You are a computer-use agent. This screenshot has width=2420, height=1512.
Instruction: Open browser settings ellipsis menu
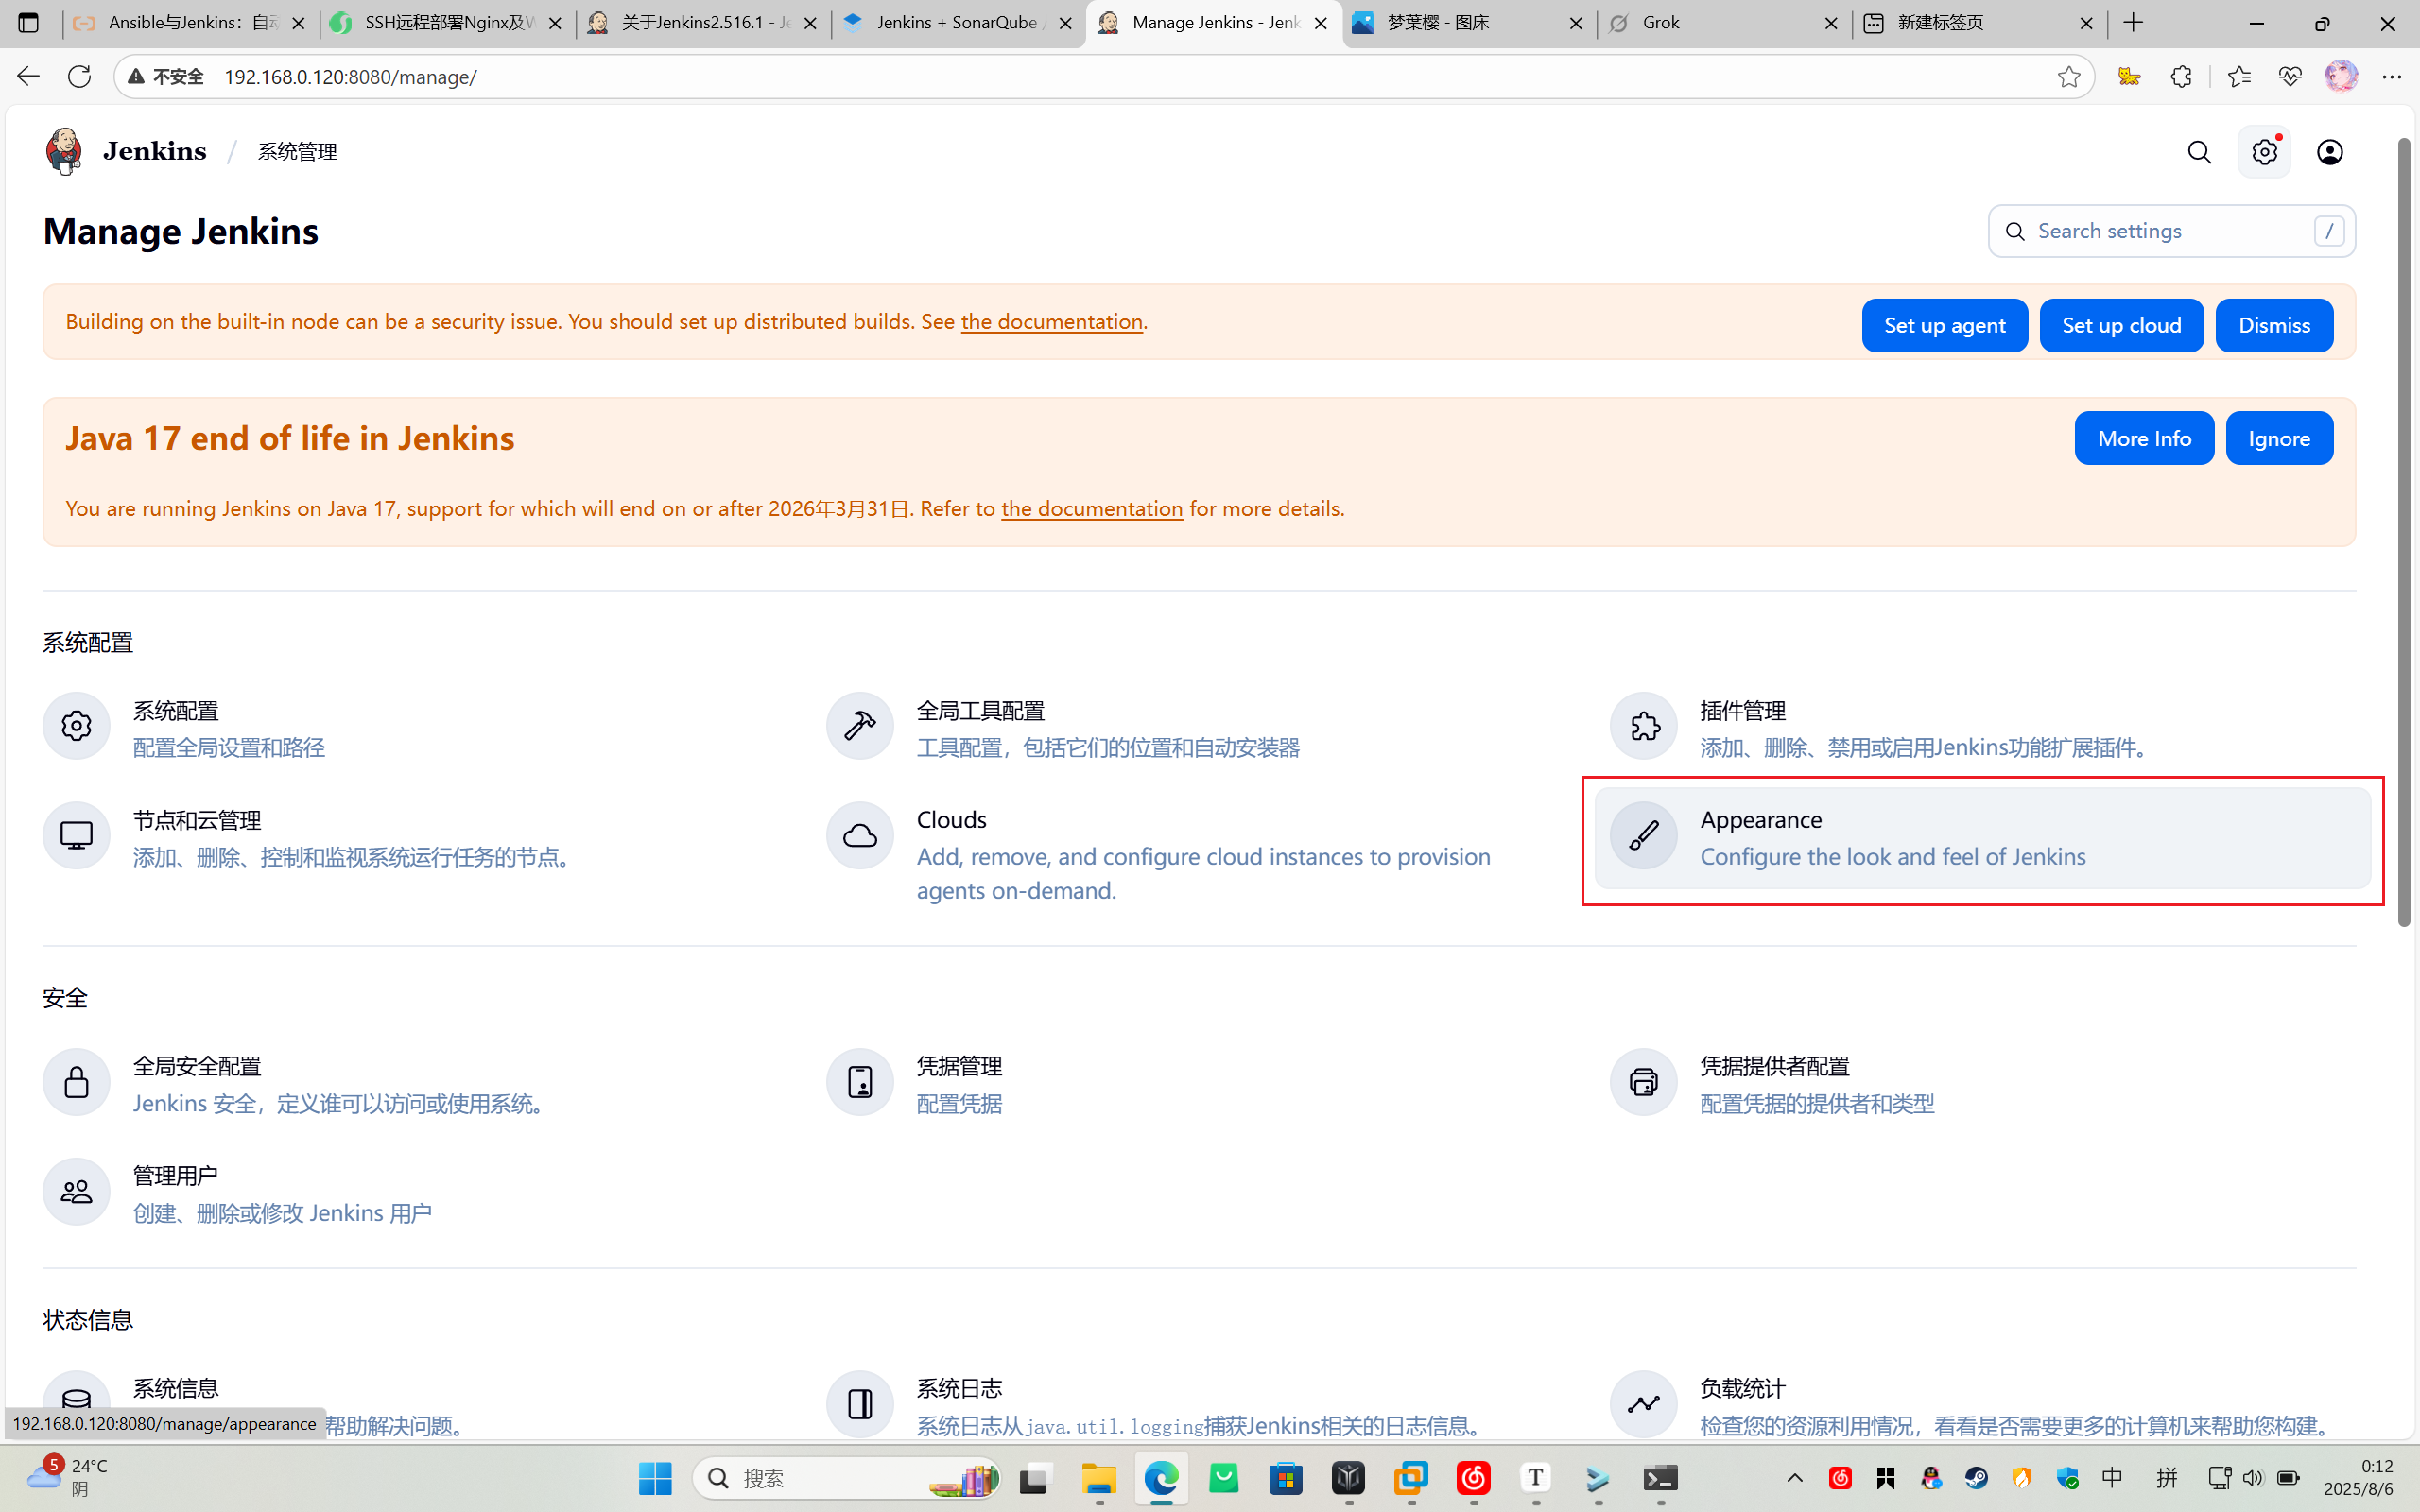click(2391, 76)
